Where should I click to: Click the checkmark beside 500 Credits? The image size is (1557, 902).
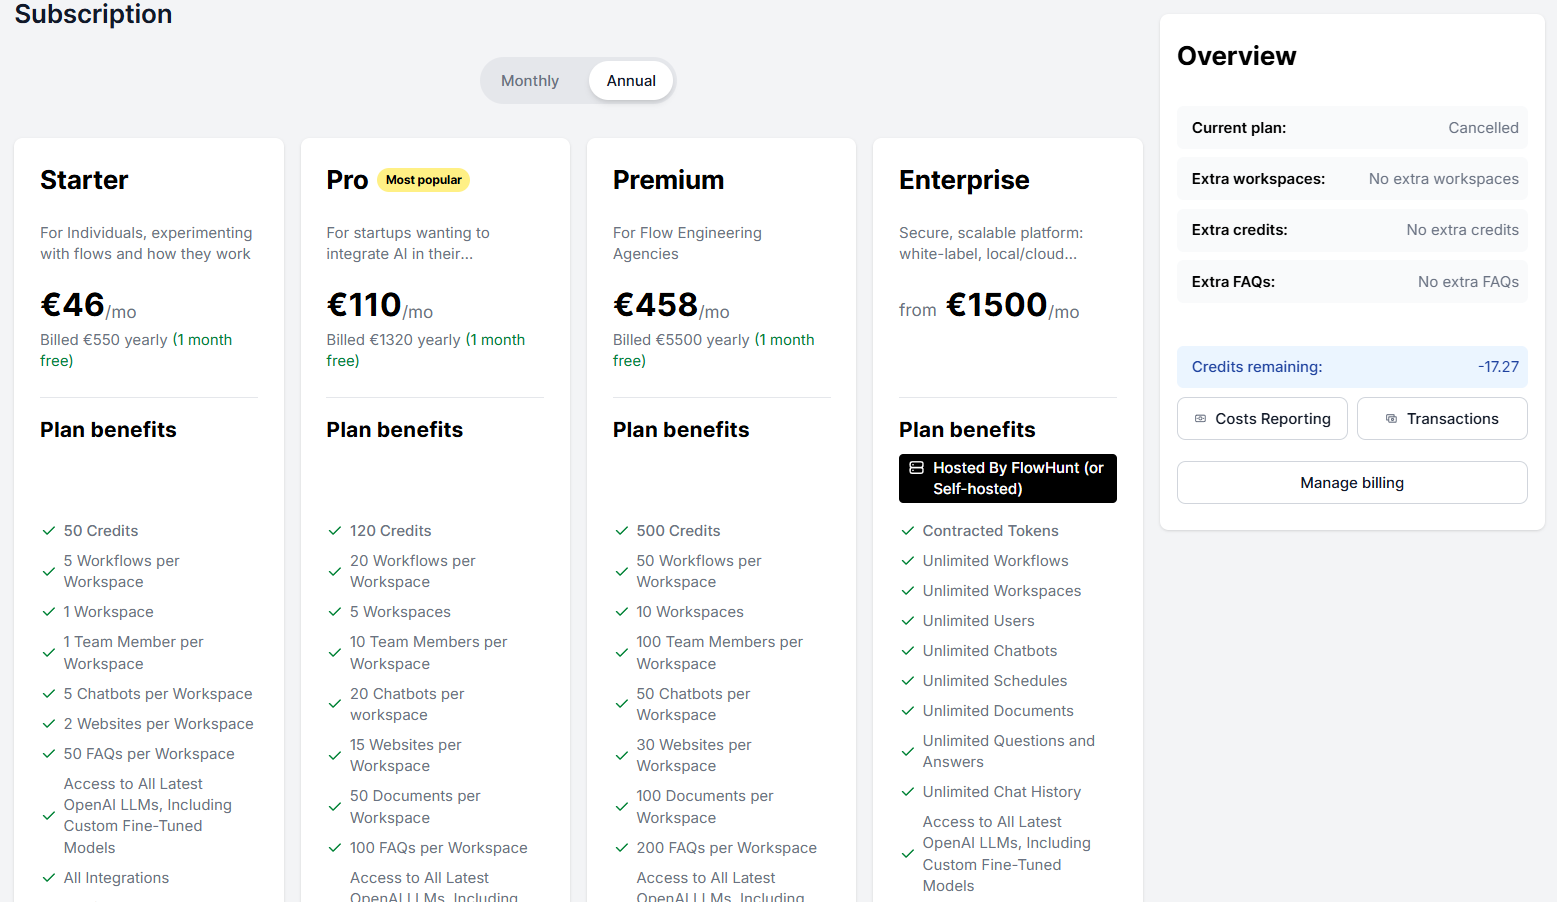621,531
